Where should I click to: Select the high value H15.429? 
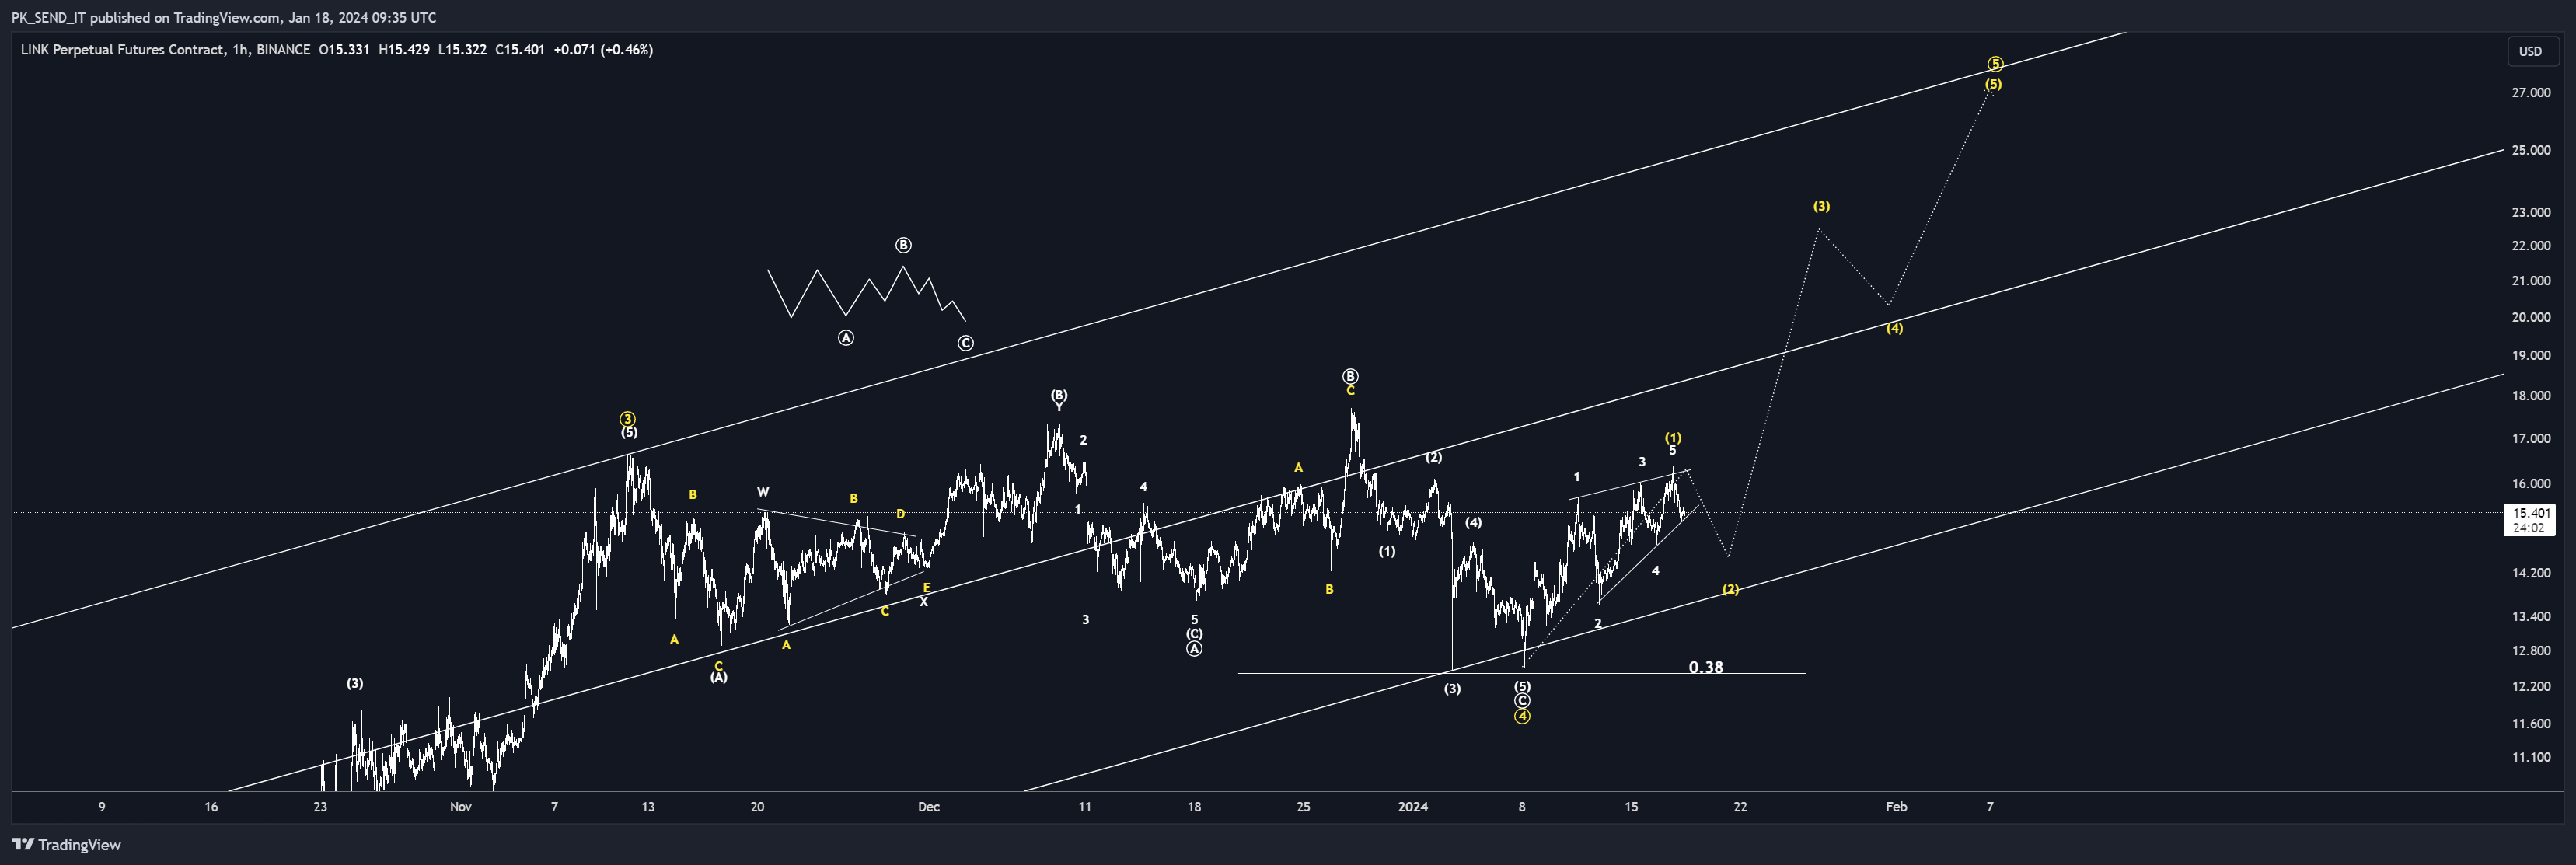(x=404, y=49)
